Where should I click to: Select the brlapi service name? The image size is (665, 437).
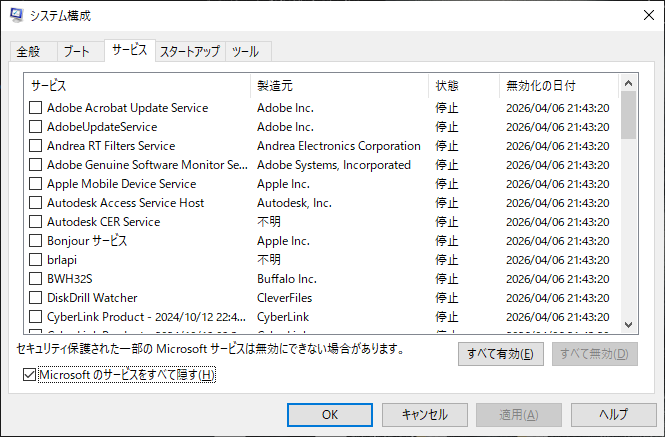click(x=62, y=260)
